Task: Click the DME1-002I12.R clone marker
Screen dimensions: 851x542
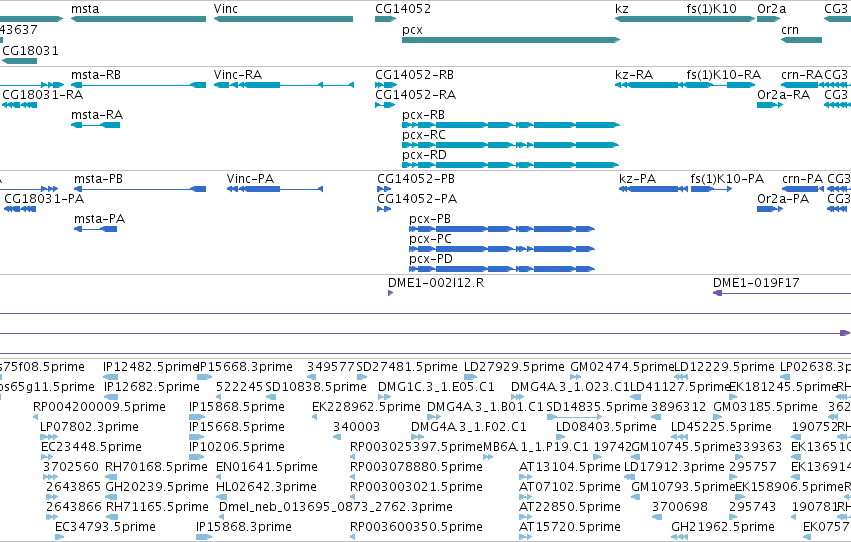Action: click(390, 294)
